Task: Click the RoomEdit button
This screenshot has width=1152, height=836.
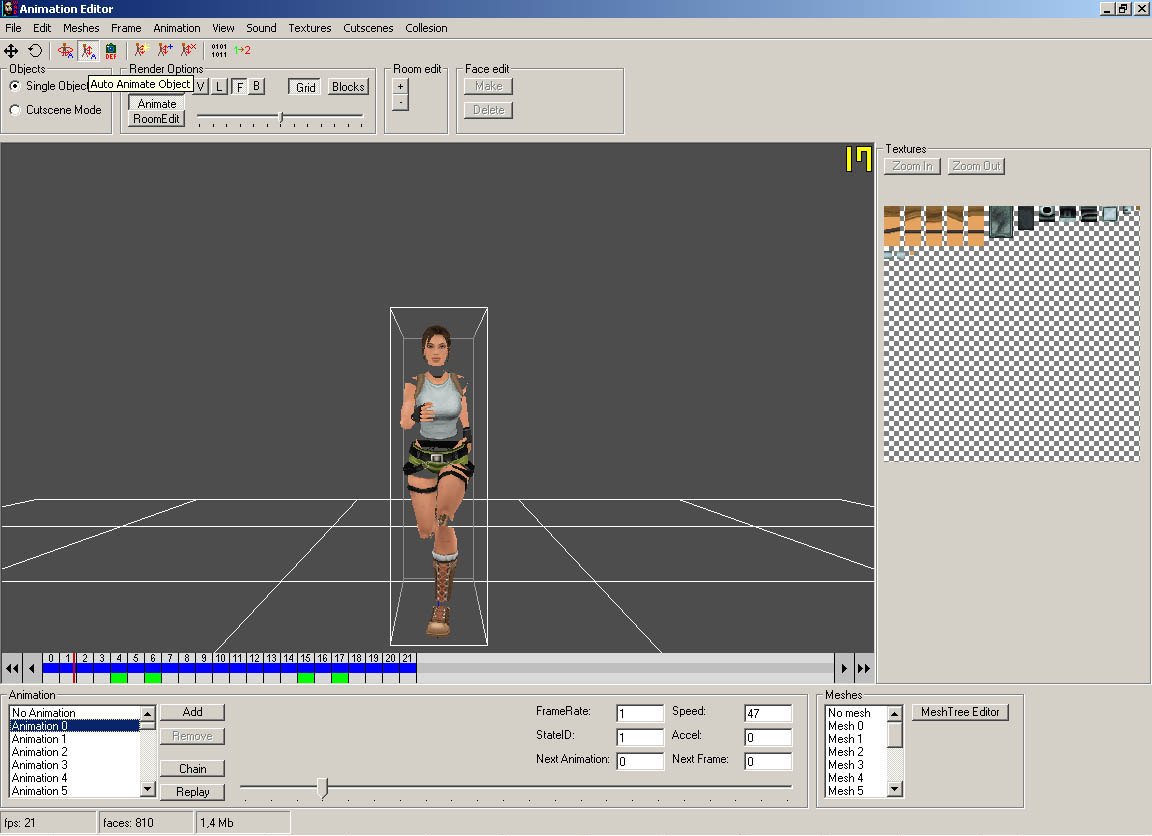Action: point(156,119)
